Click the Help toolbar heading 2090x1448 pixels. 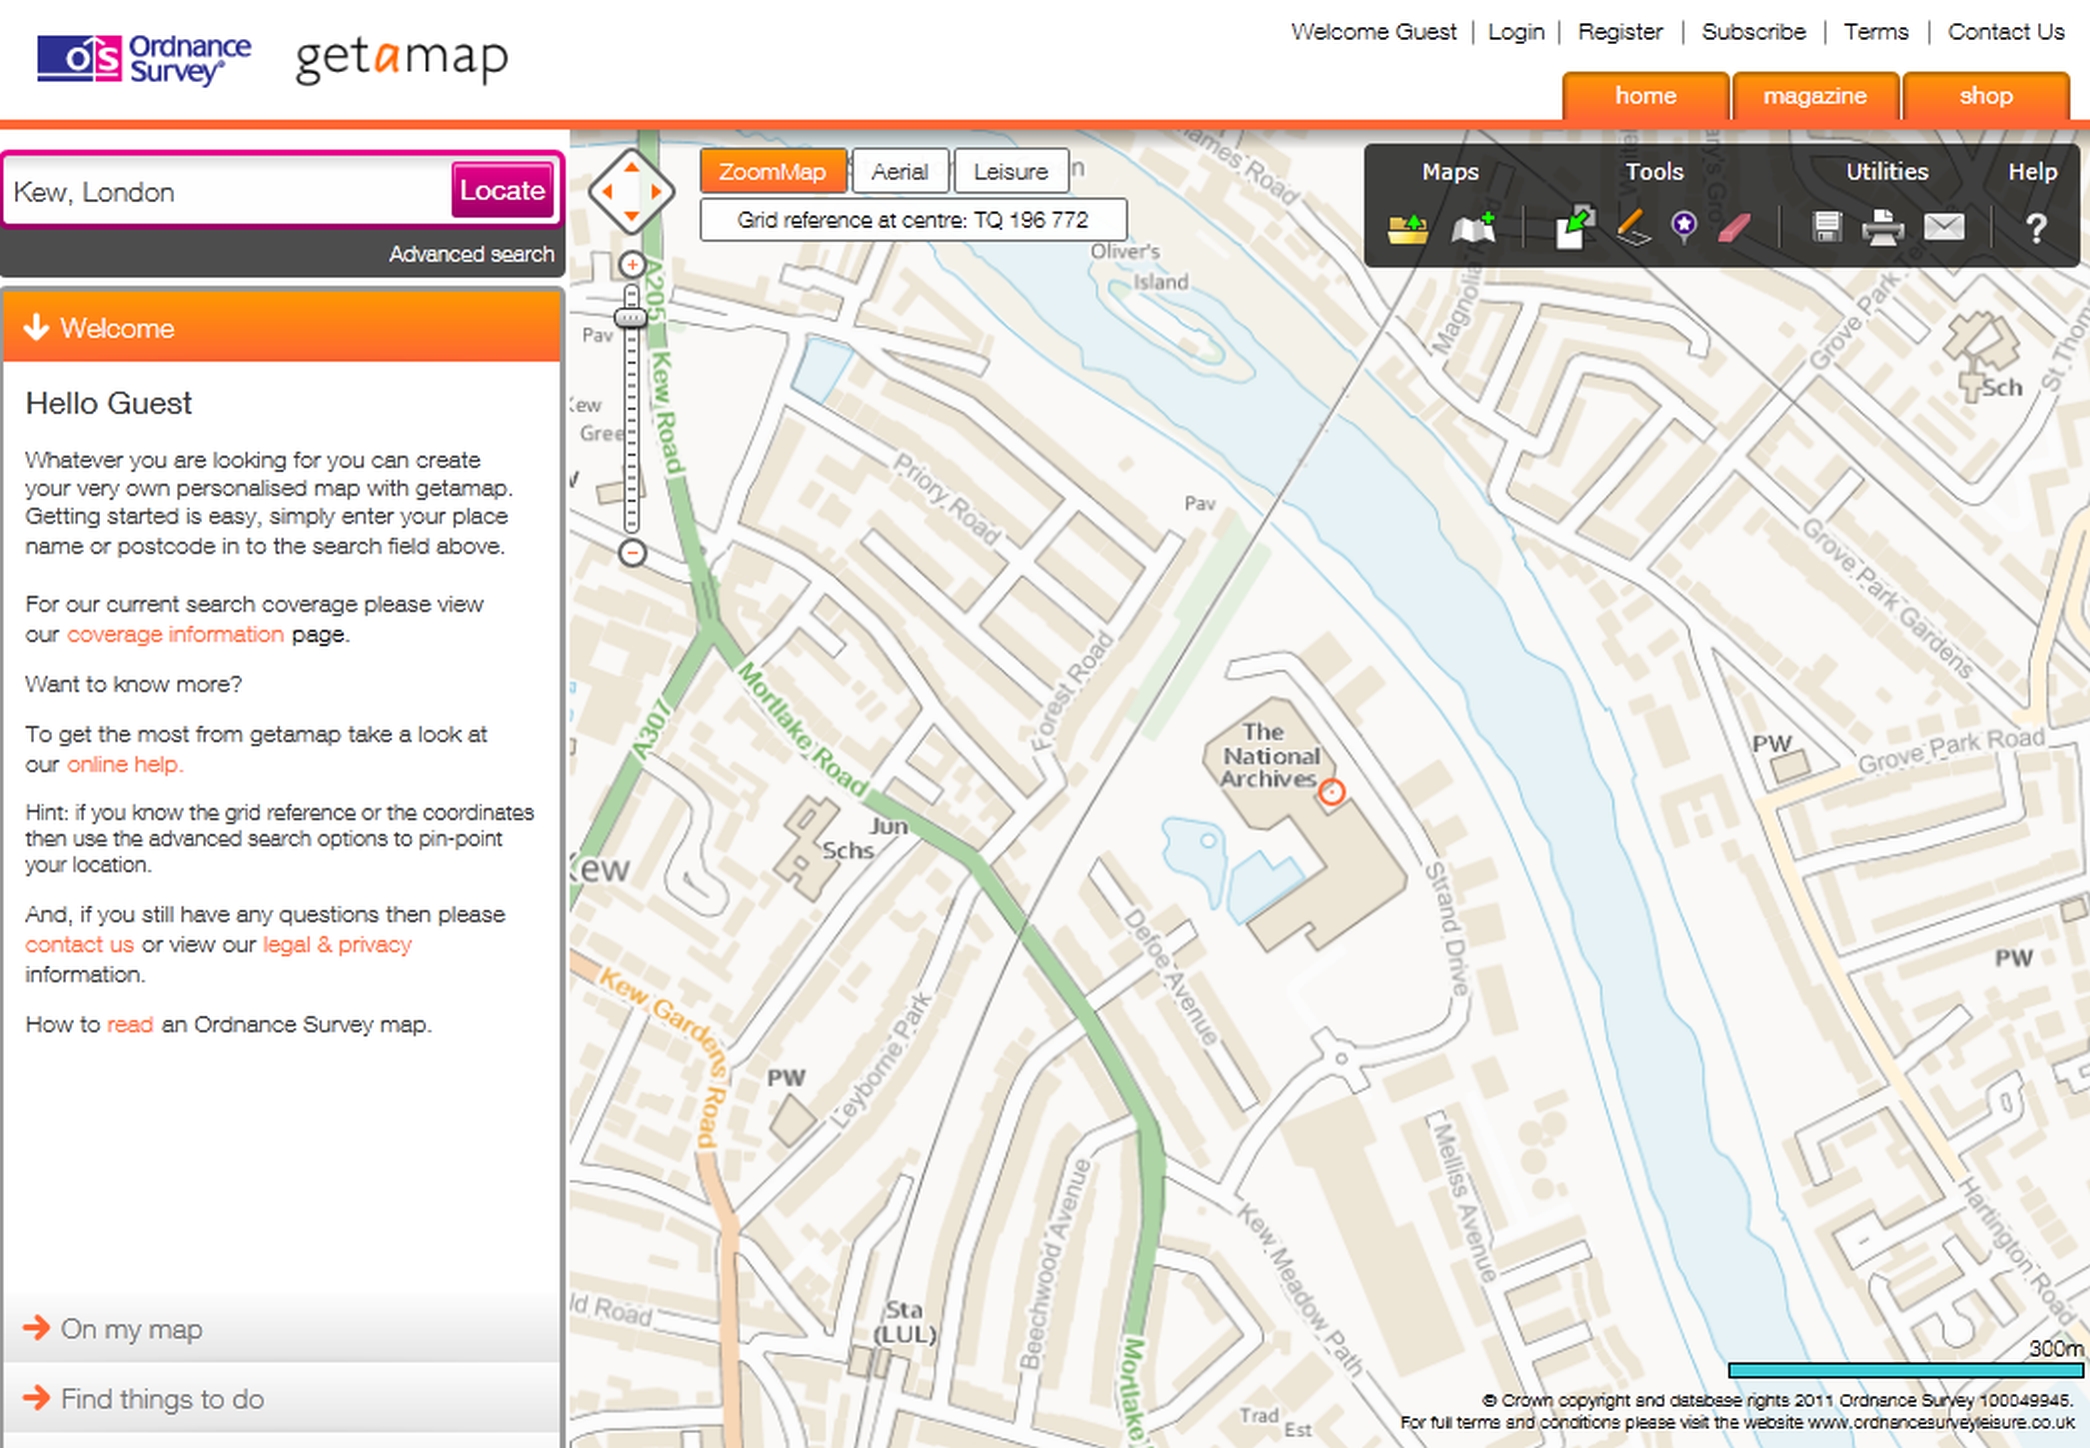(2032, 172)
